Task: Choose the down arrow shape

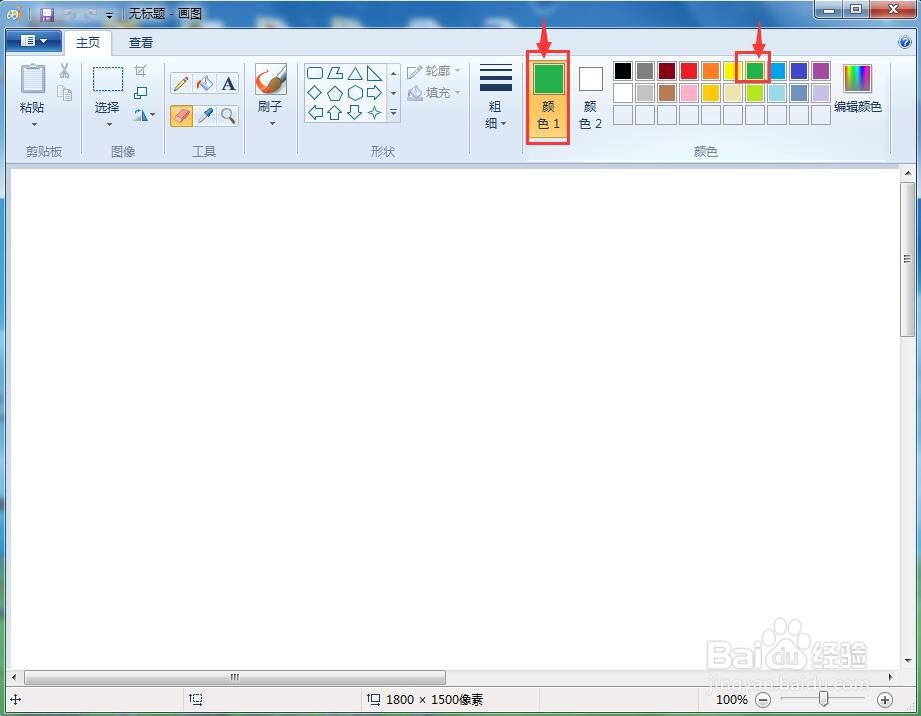Action: click(355, 112)
